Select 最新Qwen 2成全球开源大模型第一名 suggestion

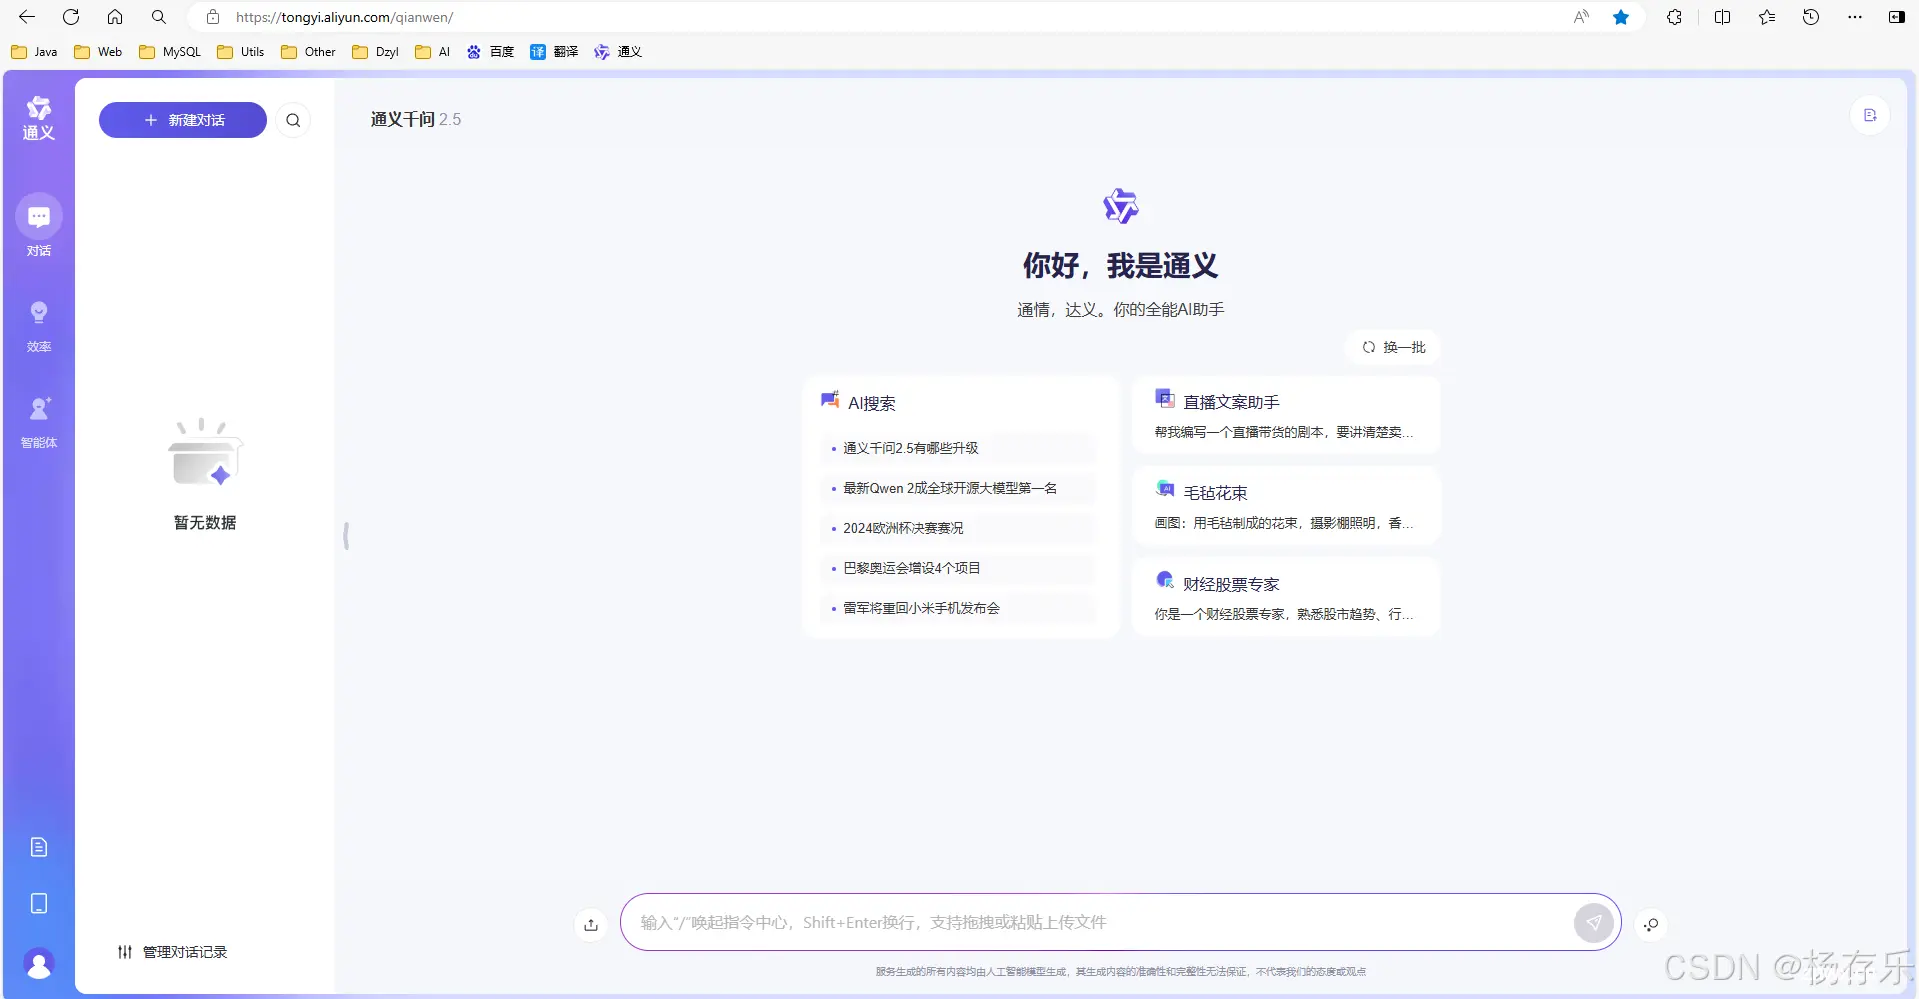point(958,488)
